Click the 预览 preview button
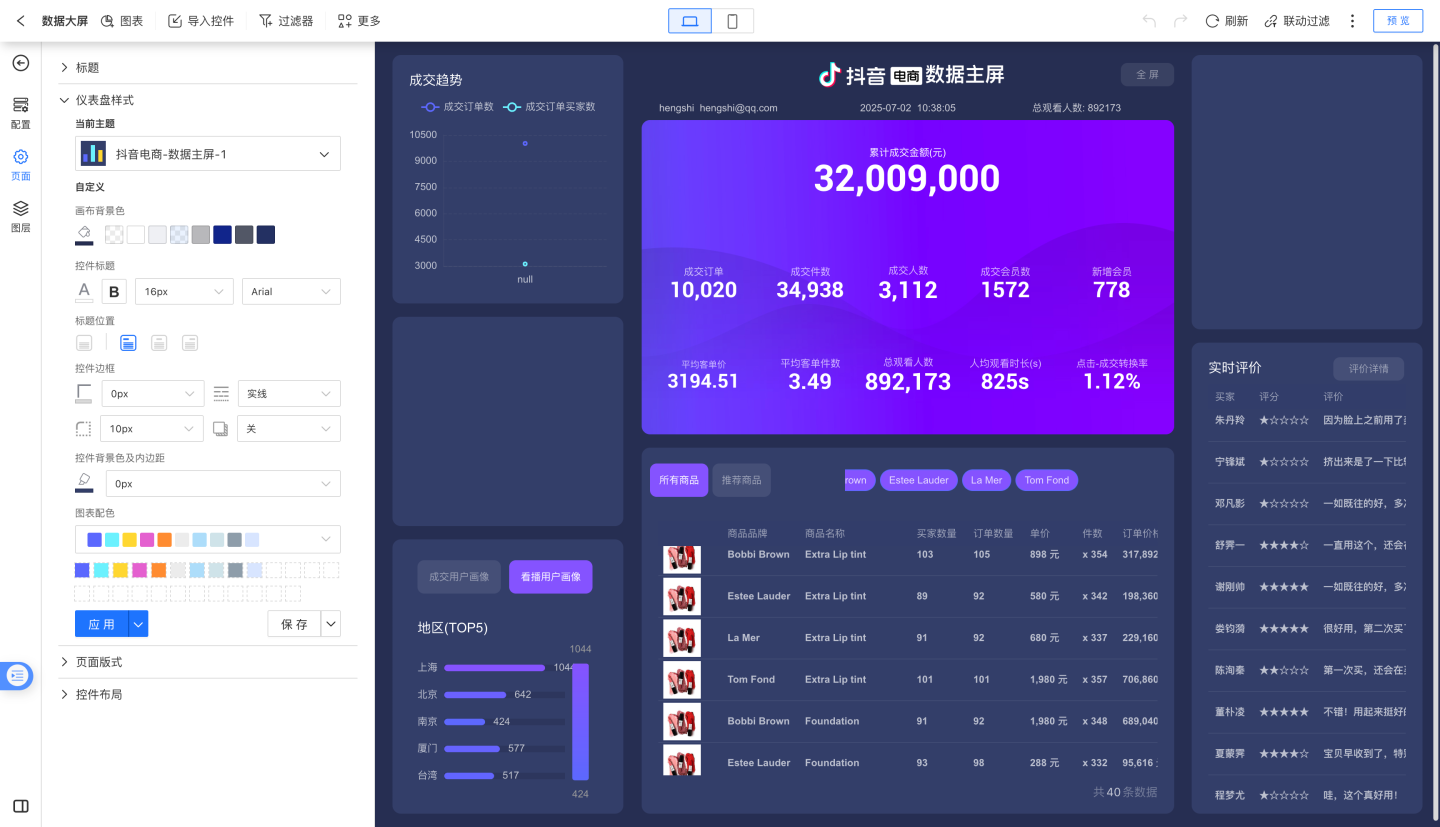 click(x=1397, y=21)
